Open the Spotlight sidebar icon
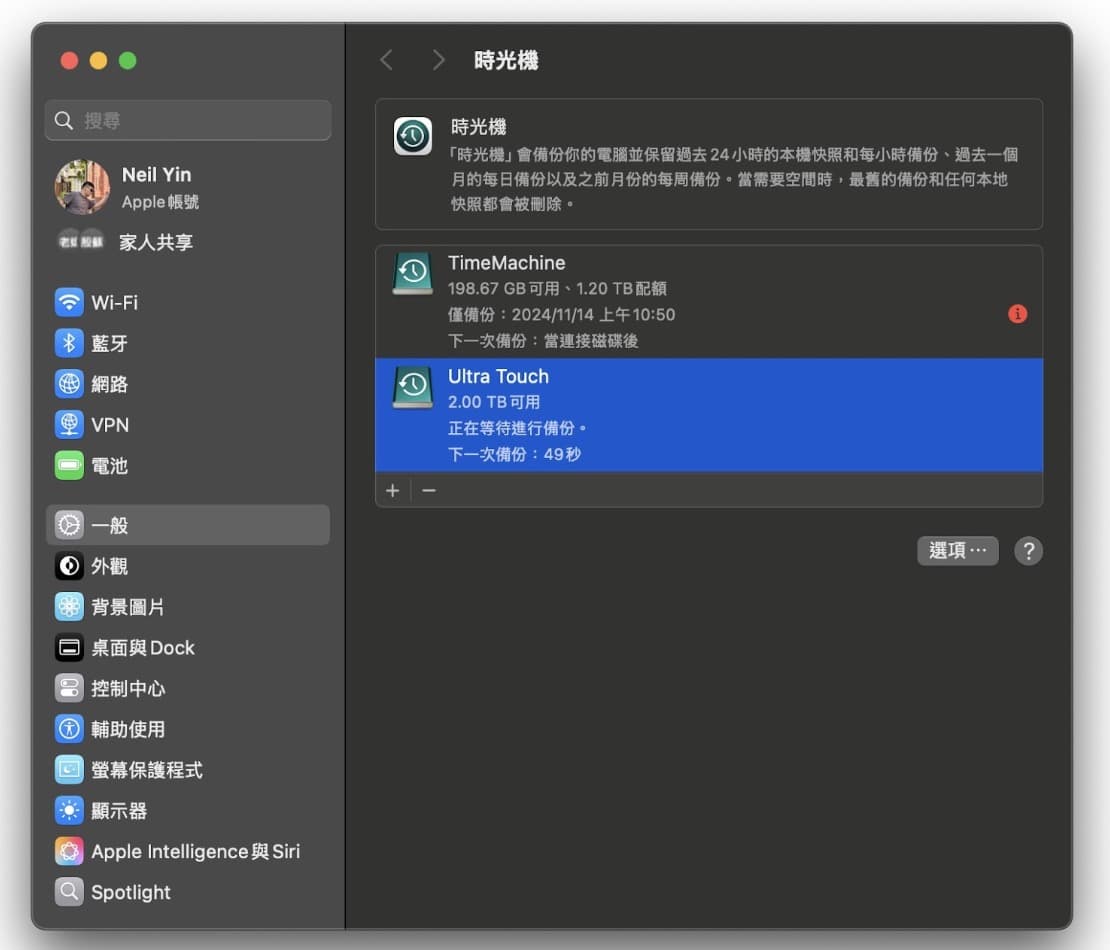 click(x=69, y=892)
